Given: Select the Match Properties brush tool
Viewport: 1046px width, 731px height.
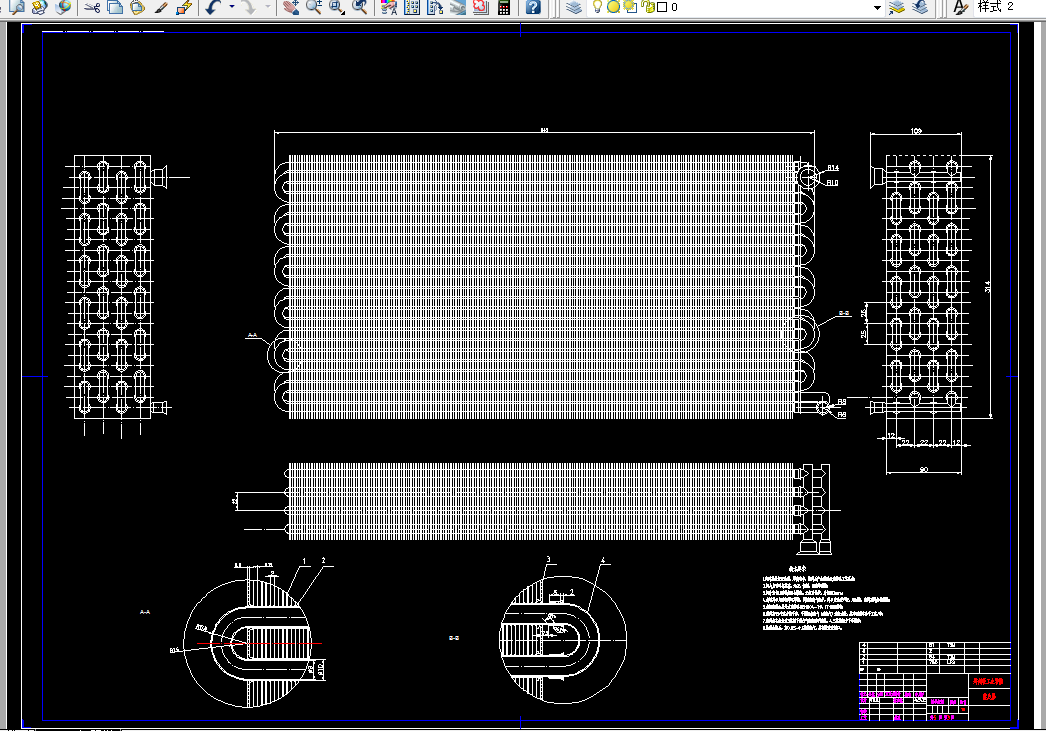Looking at the screenshot, I should [161, 7].
